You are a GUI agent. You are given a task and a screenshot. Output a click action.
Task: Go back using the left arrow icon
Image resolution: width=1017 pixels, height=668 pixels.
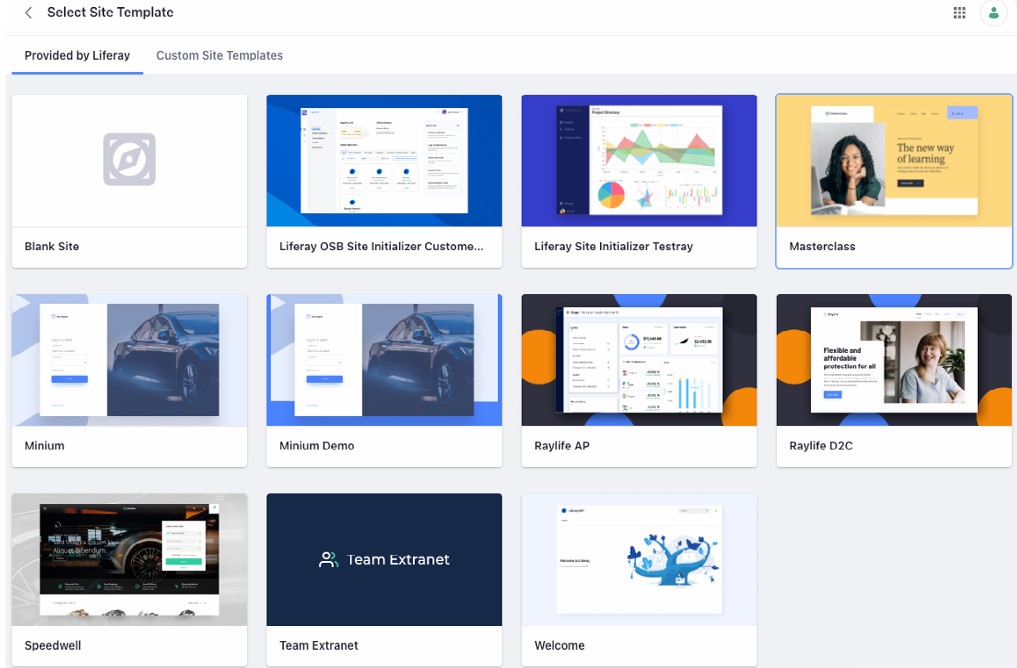pyautogui.click(x=29, y=12)
